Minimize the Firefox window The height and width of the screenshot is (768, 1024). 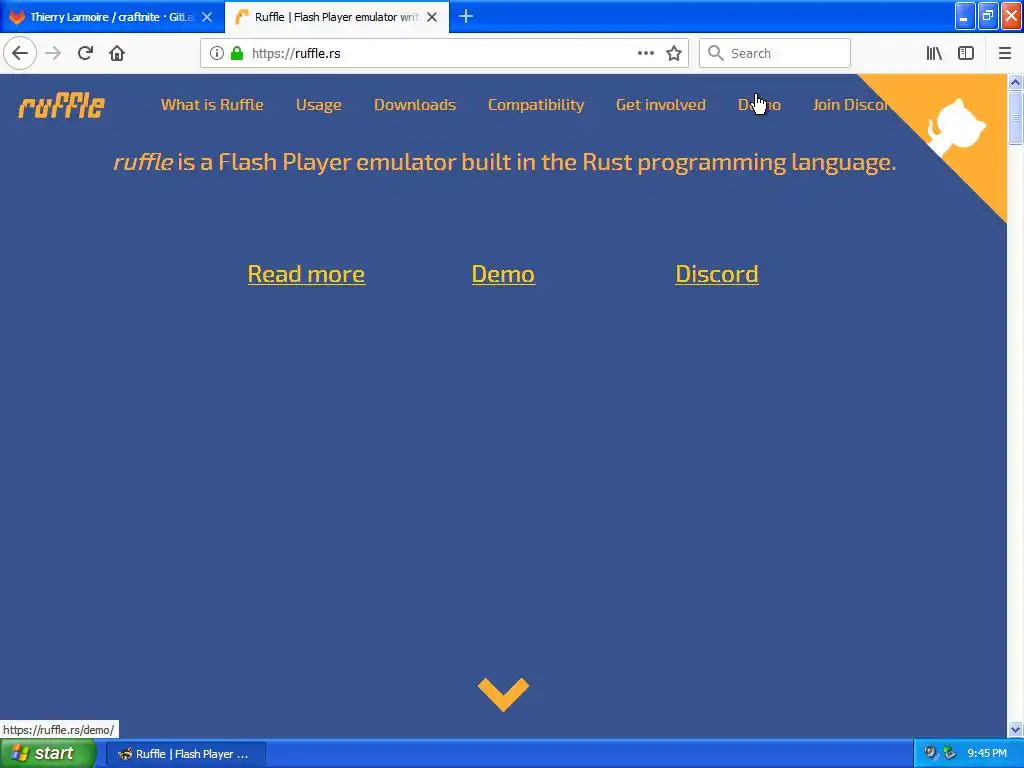(x=965, y=16)
